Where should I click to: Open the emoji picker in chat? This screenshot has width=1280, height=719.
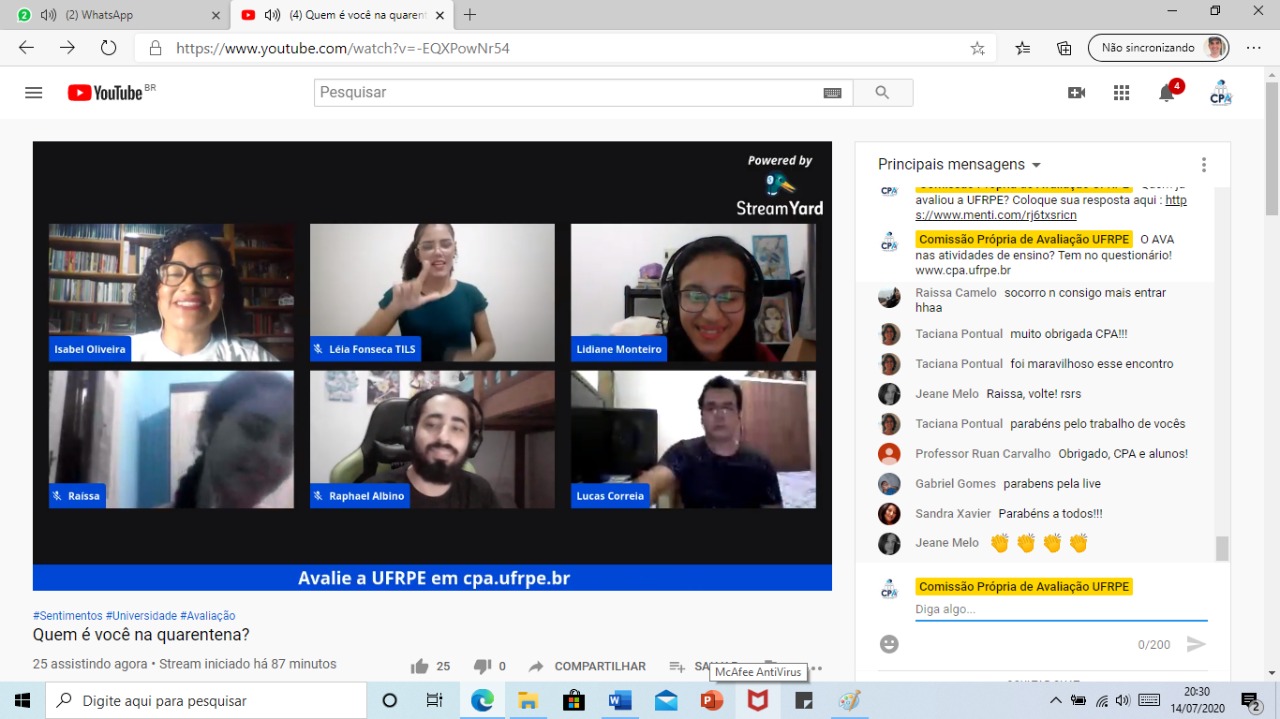(x=889, y=644)
